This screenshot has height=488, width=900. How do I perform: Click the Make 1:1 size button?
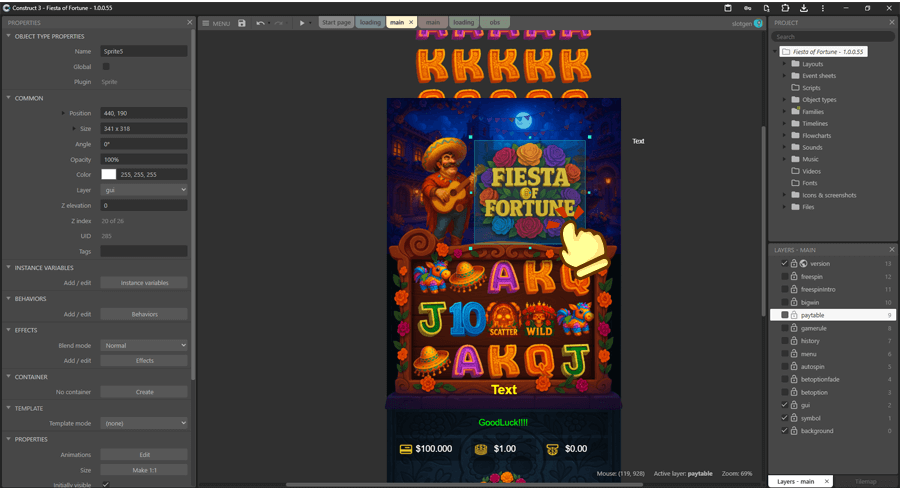(x=144, y=470)
